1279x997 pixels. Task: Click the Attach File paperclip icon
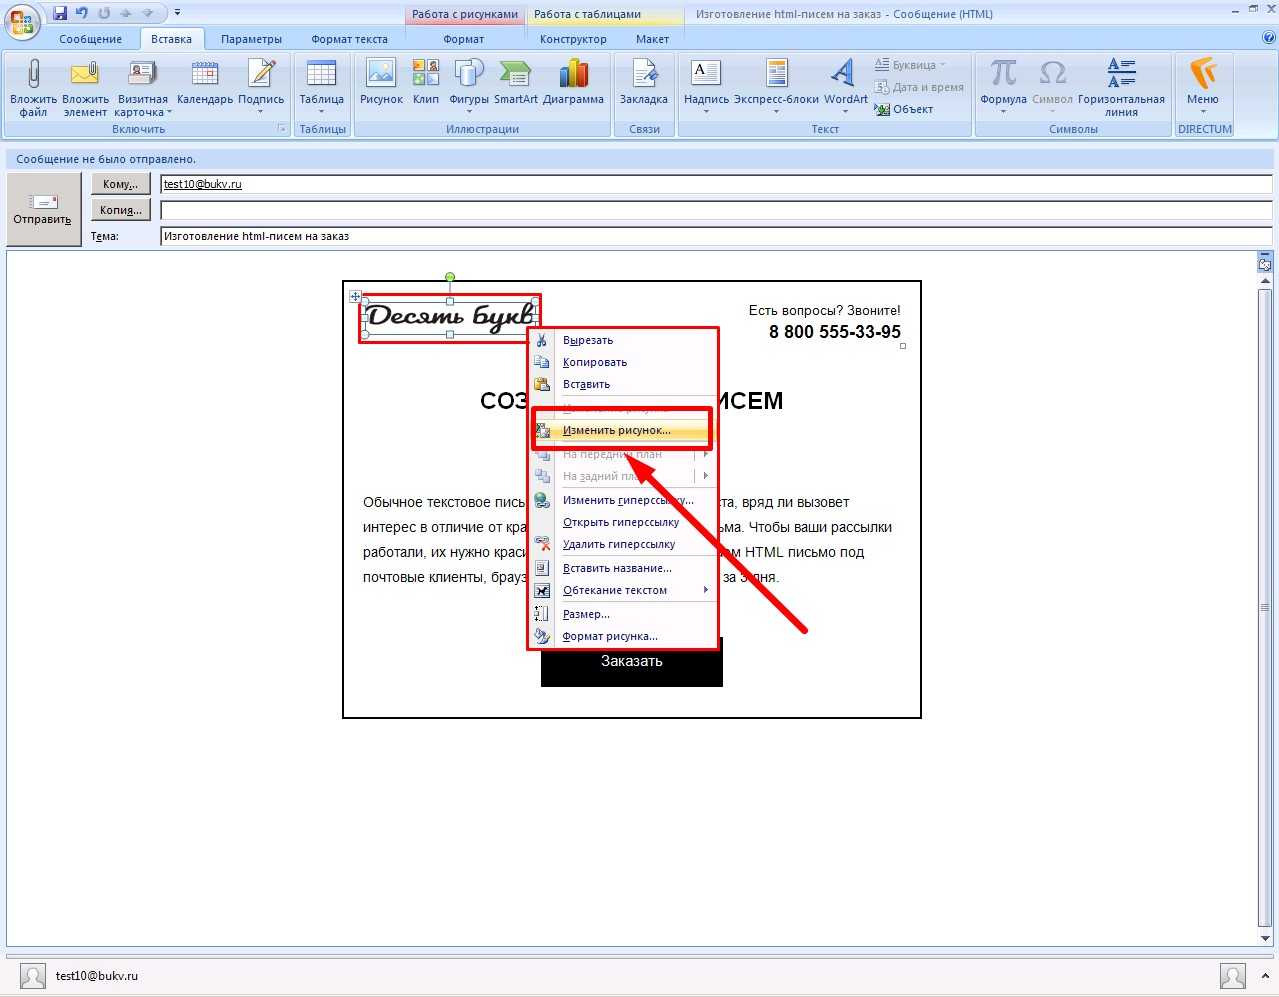point(33,76)
